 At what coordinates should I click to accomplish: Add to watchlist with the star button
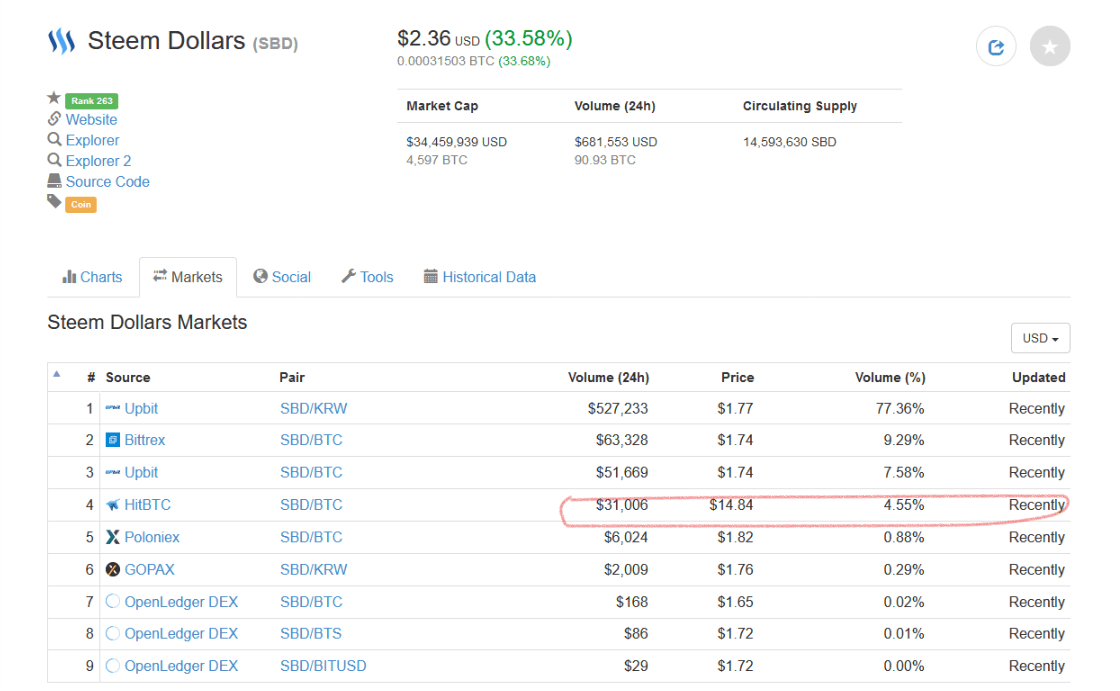1049,46
